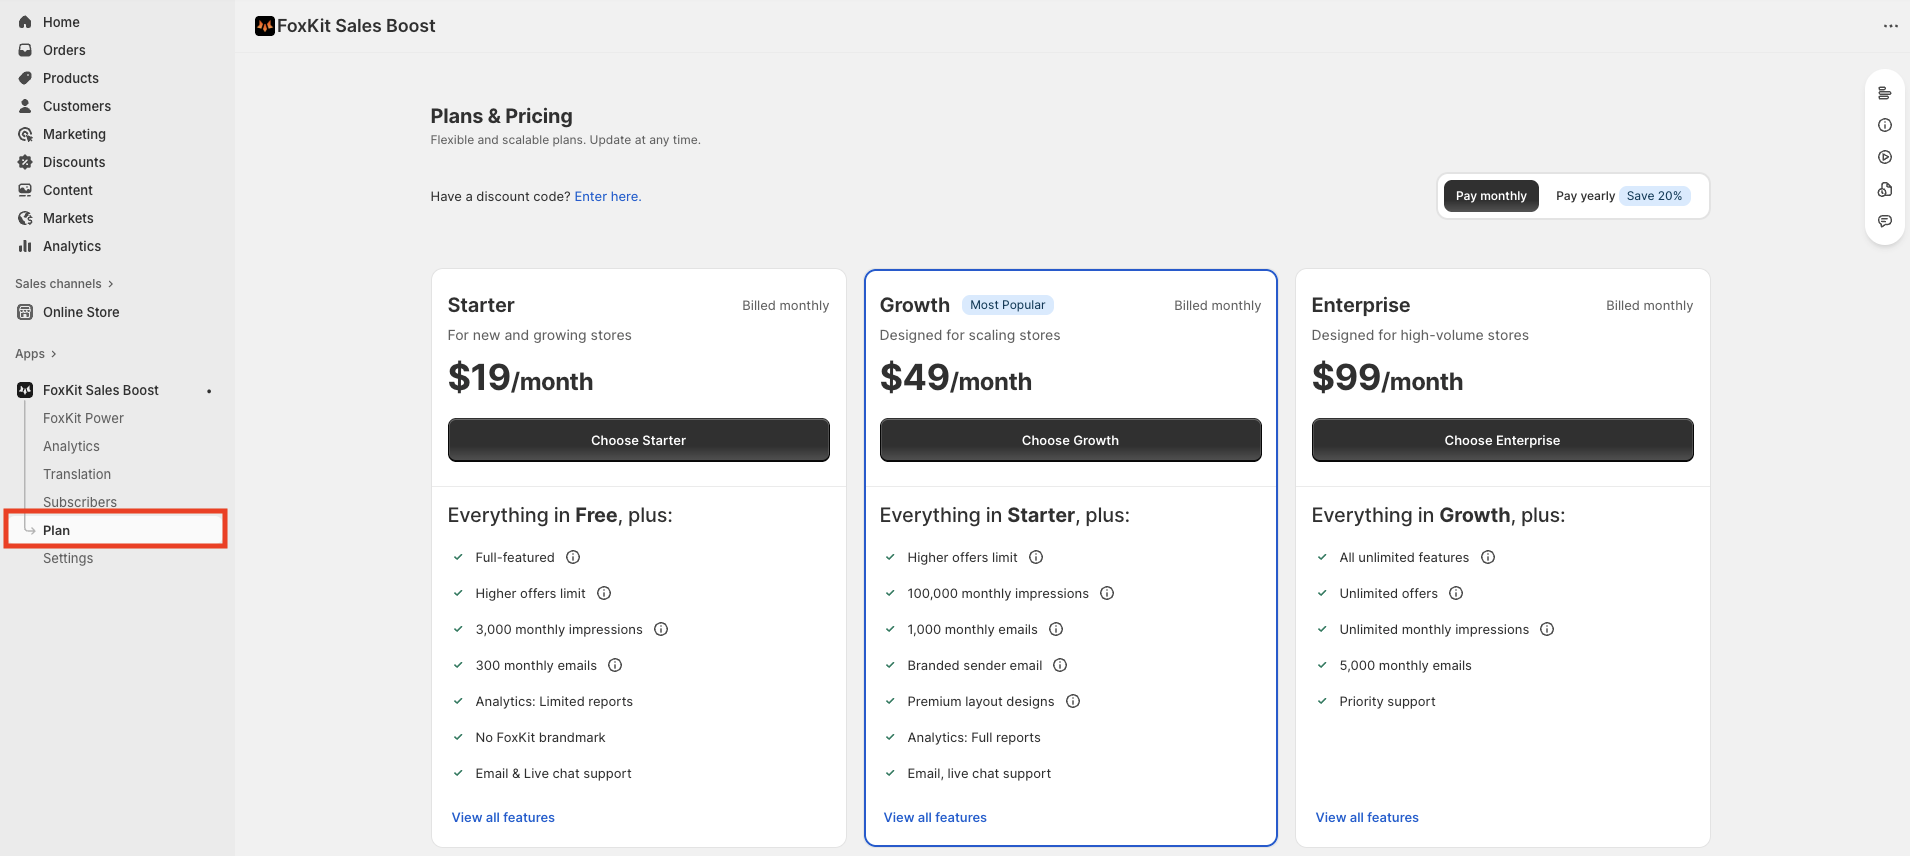This screenshot has width=1910, height=856.
Task: Click the Discounts badge icon
Action: [x=25, y=162]
